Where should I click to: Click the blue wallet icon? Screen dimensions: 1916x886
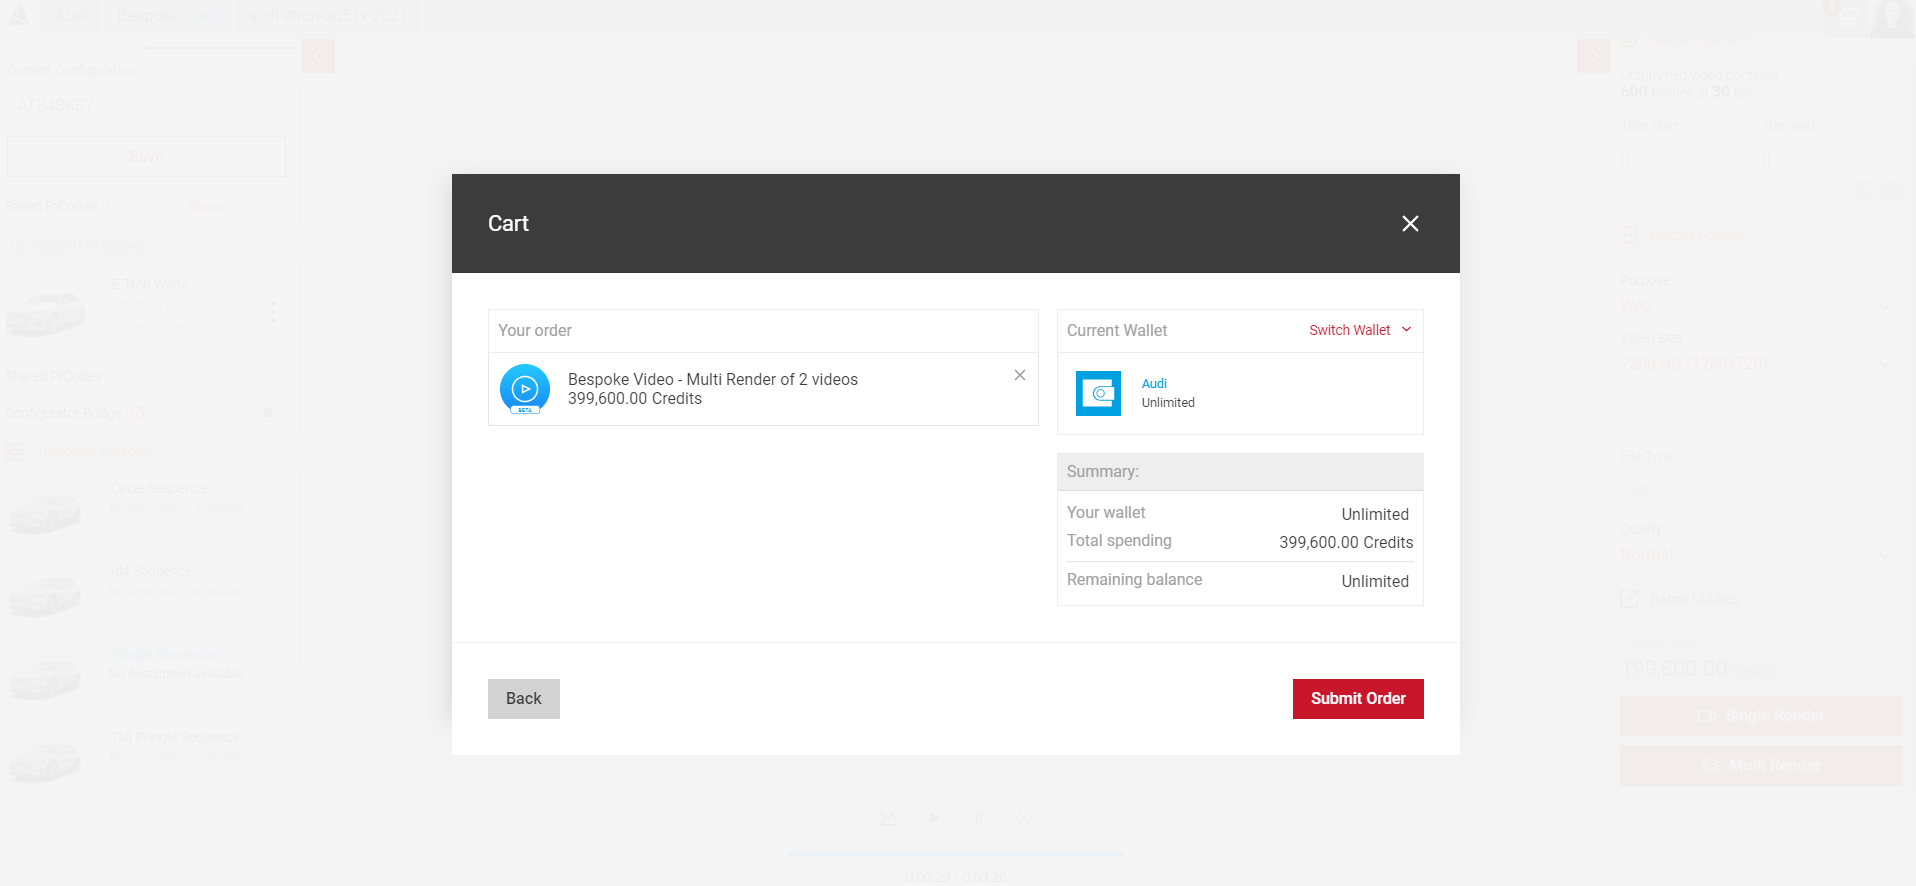pyautogui.click(x=1098, y=393)
